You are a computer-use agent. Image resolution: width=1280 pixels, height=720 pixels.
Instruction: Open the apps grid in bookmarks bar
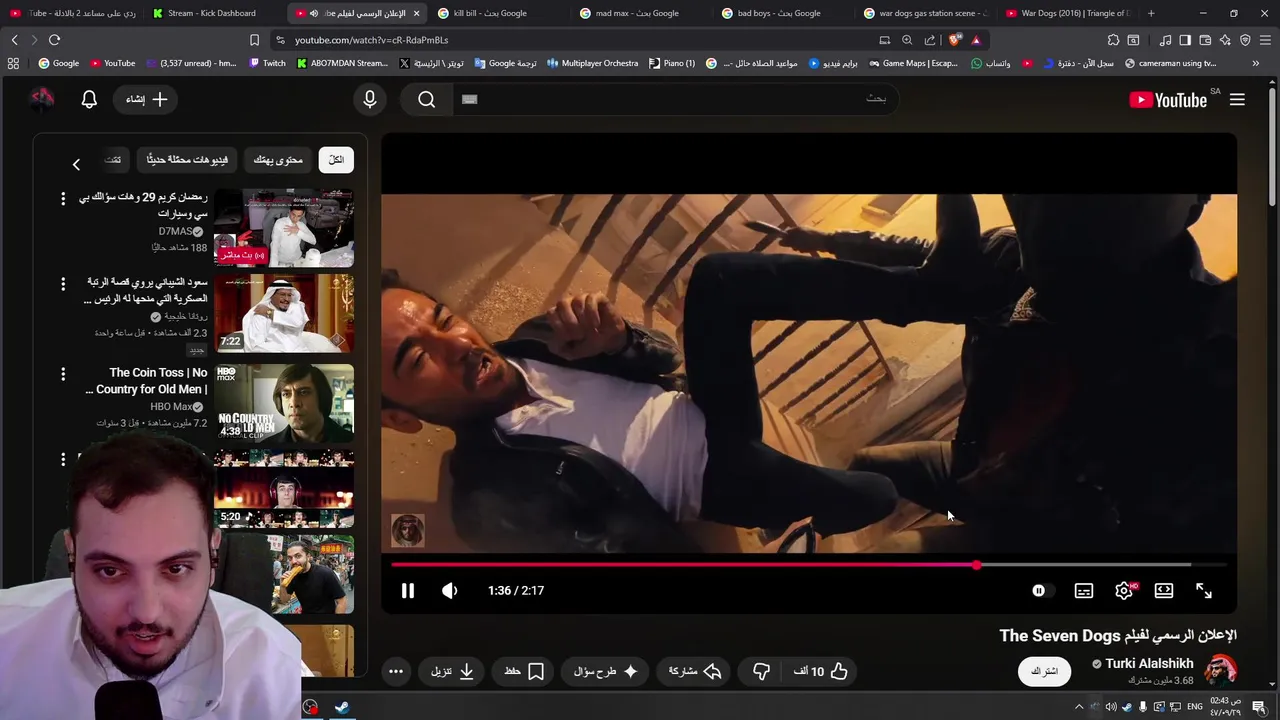(x=13, y=63)
